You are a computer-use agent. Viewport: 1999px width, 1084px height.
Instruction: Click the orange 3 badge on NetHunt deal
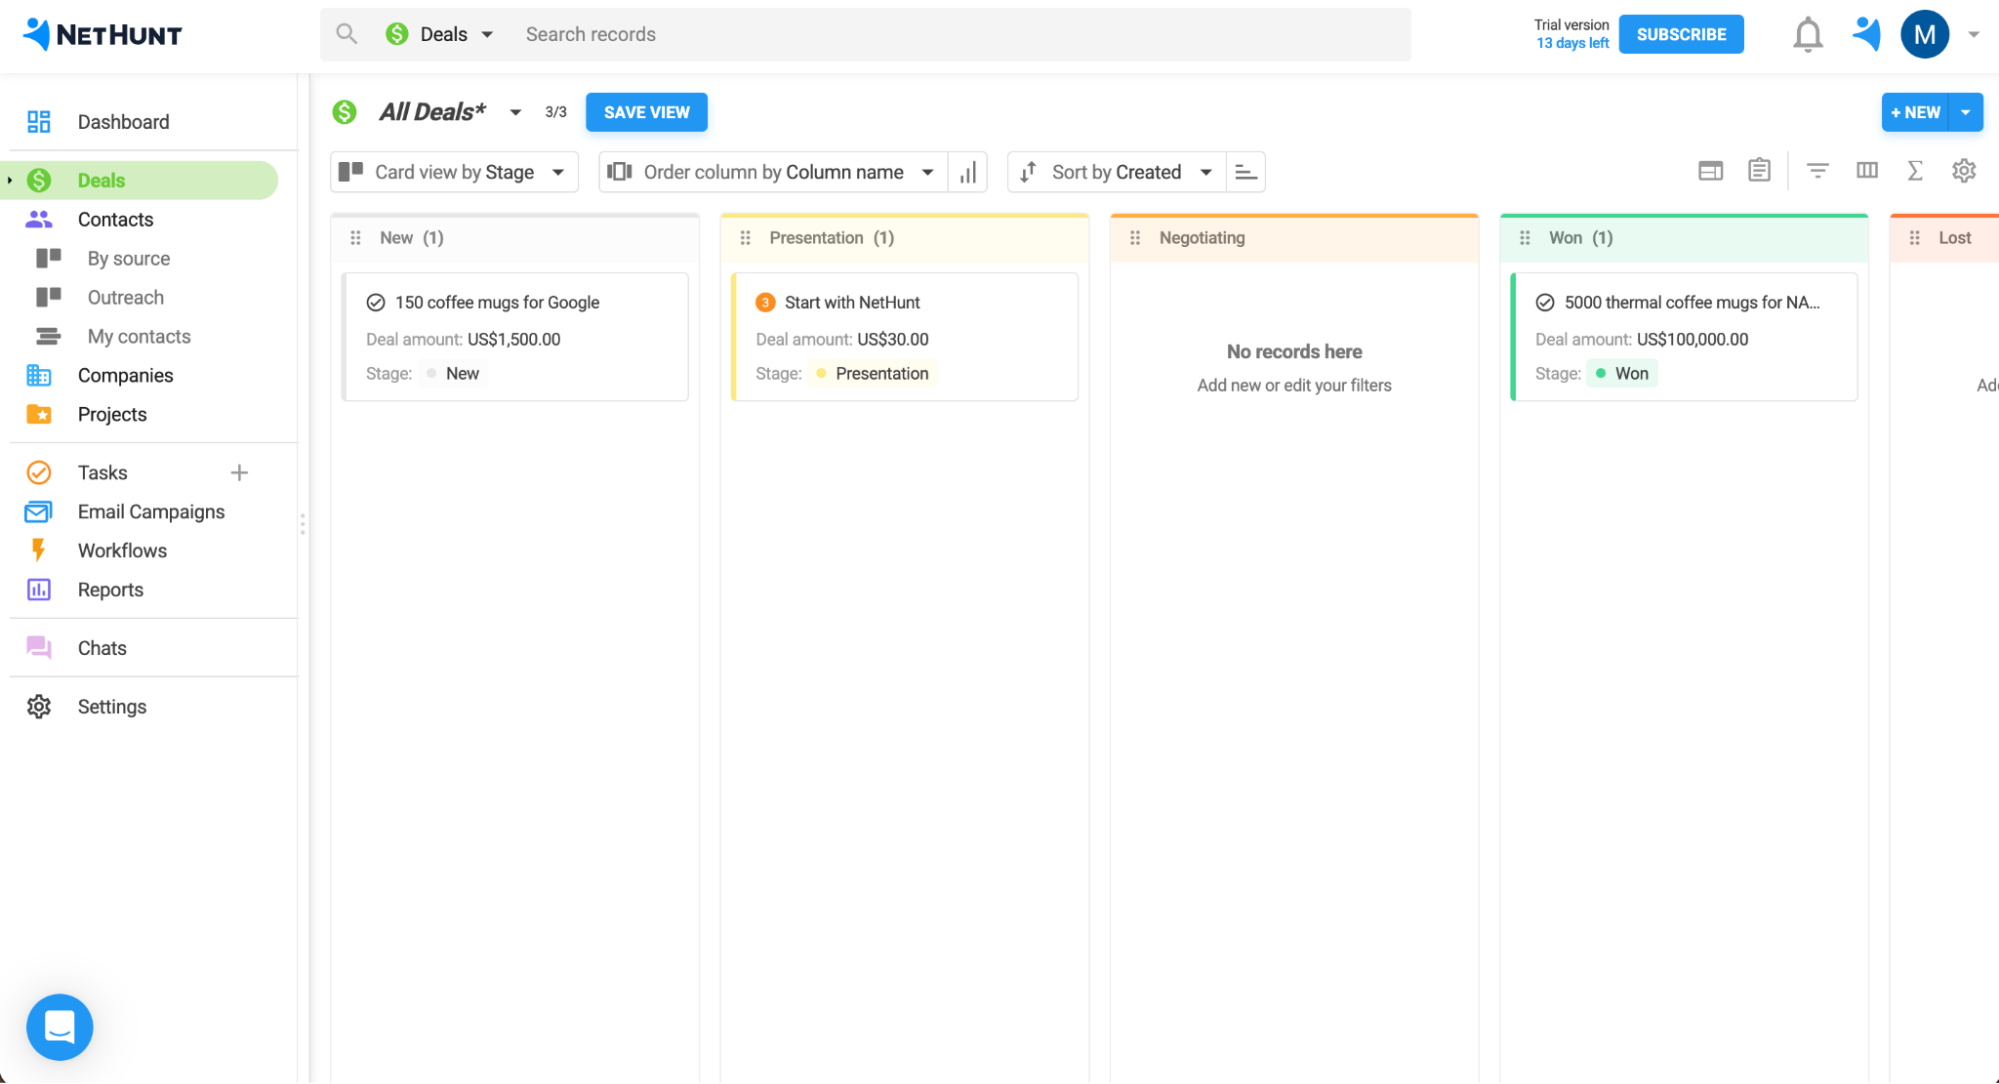pos(765,302)
